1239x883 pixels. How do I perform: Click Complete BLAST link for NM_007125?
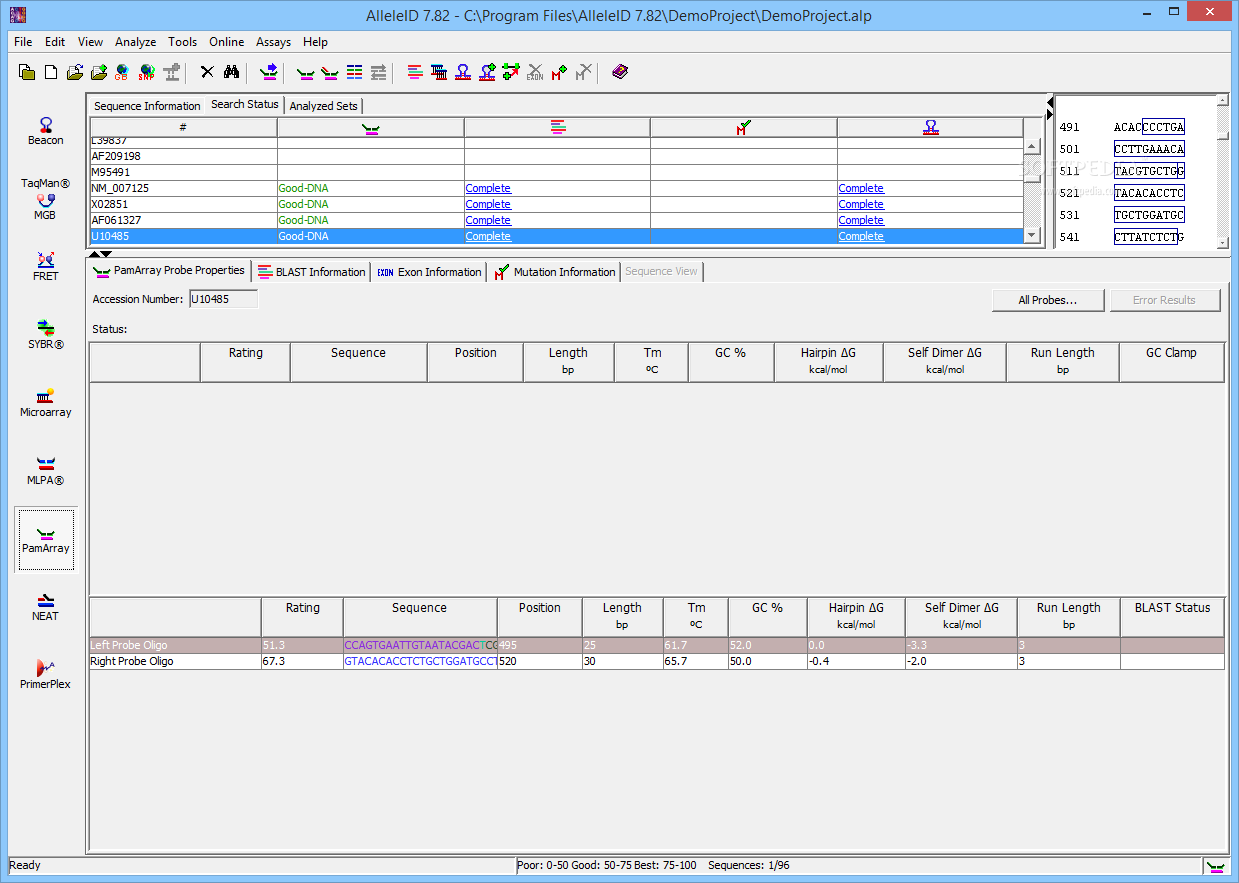(x=488, y=188)
